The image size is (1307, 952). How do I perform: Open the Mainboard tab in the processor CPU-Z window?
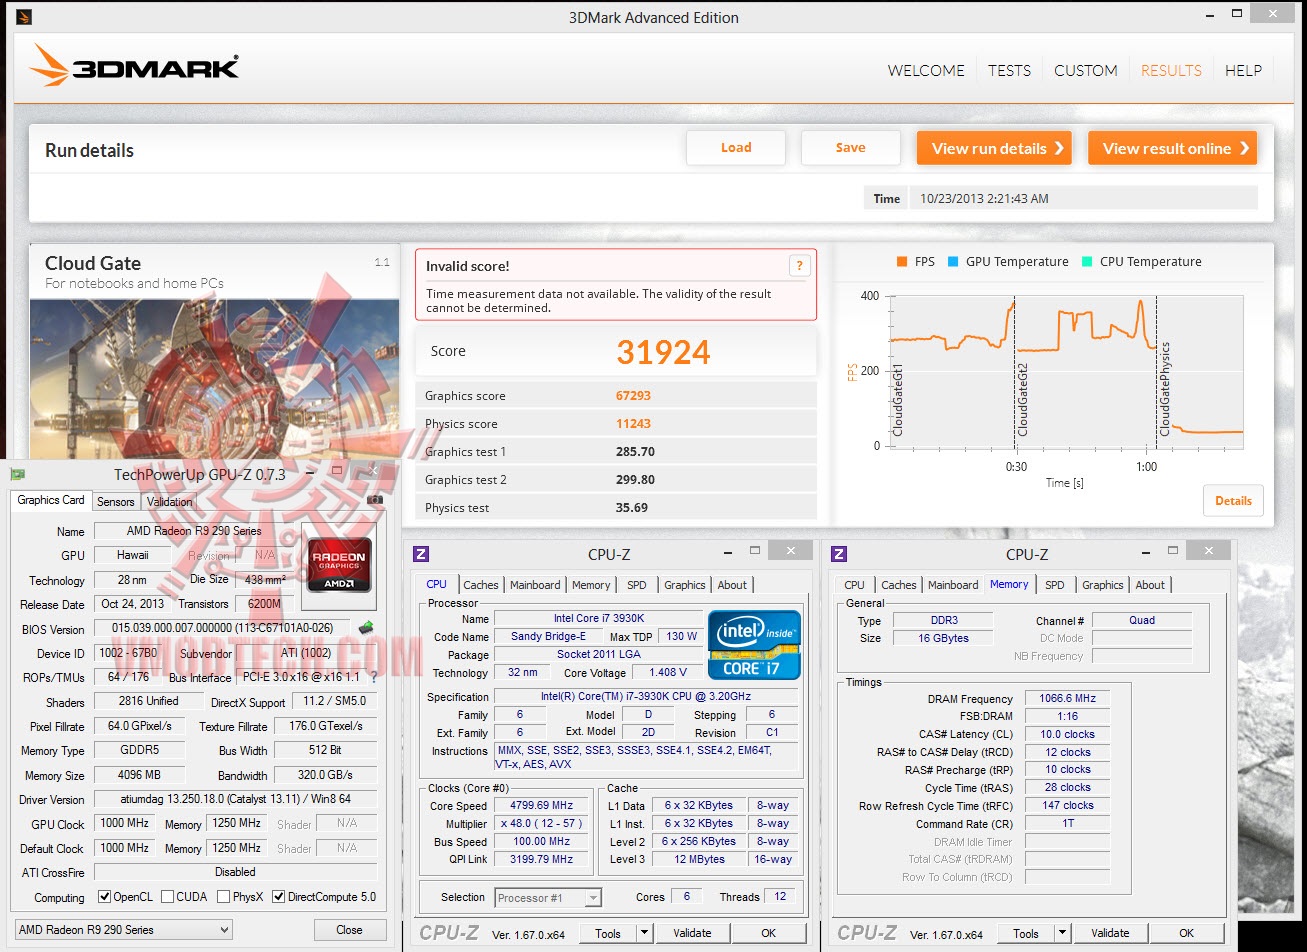click(x=535, y=585)
